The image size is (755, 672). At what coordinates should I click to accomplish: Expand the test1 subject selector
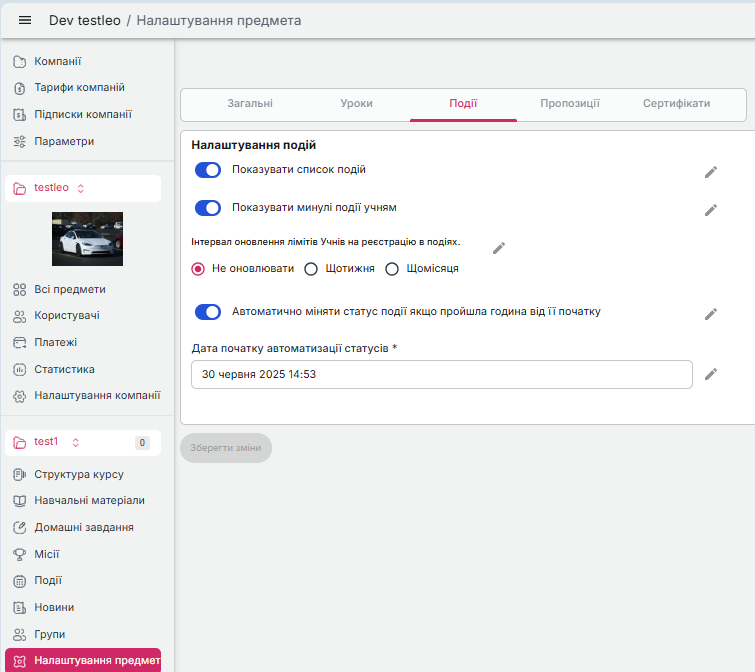click(x=74, y=442)
